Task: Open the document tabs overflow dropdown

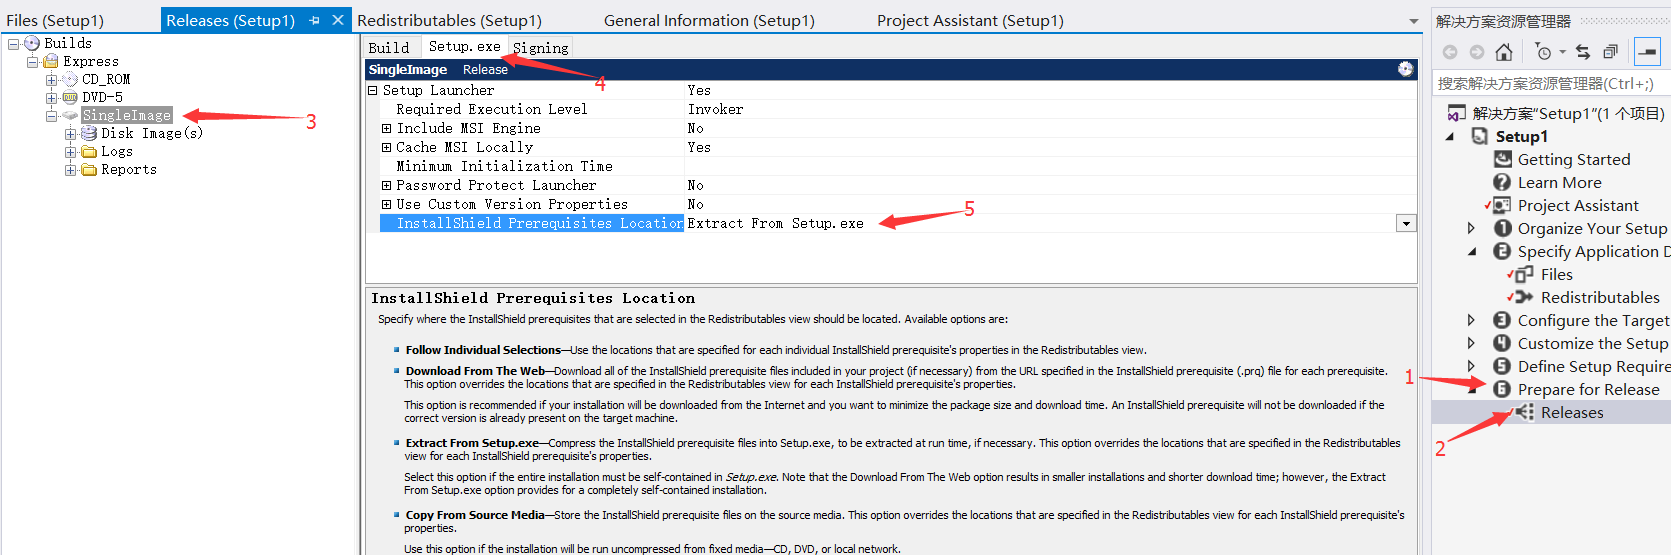Action: coord(1414,21)
